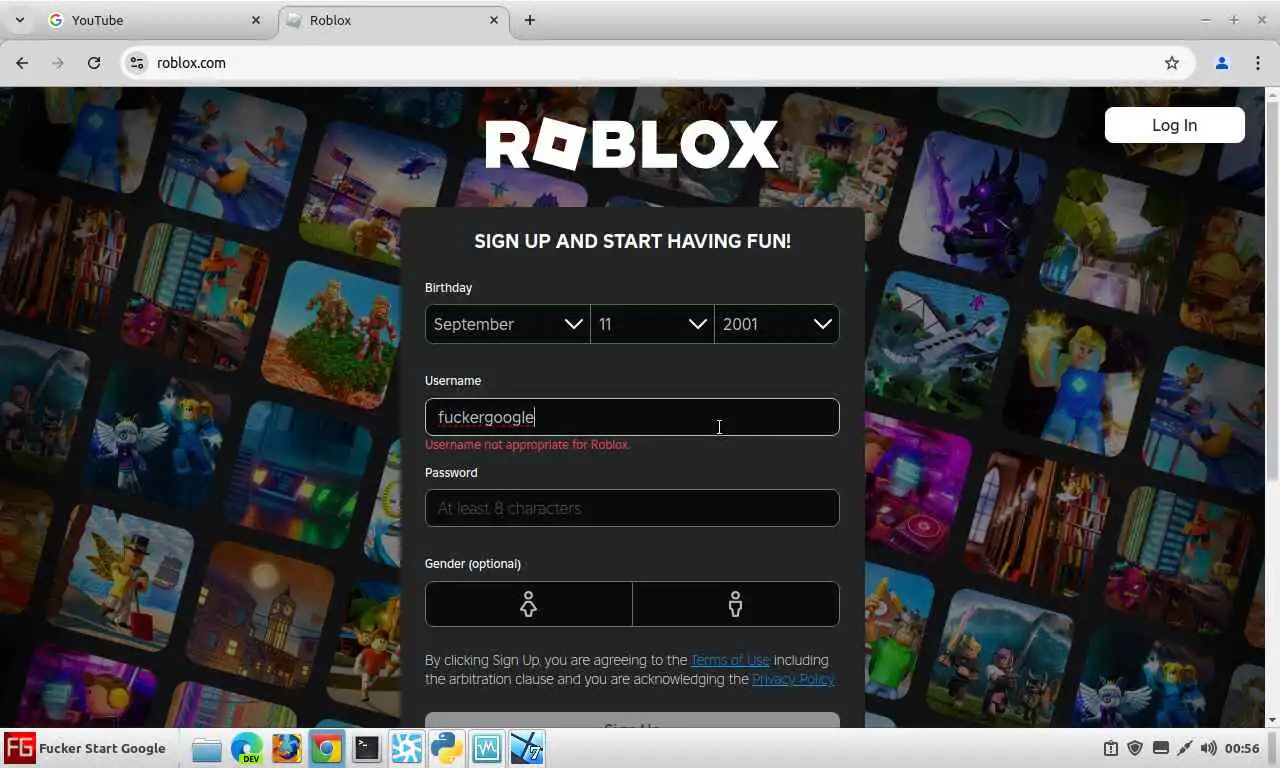Click the network plug tray icon
1280x768 pixels.
coord(1184,748)
